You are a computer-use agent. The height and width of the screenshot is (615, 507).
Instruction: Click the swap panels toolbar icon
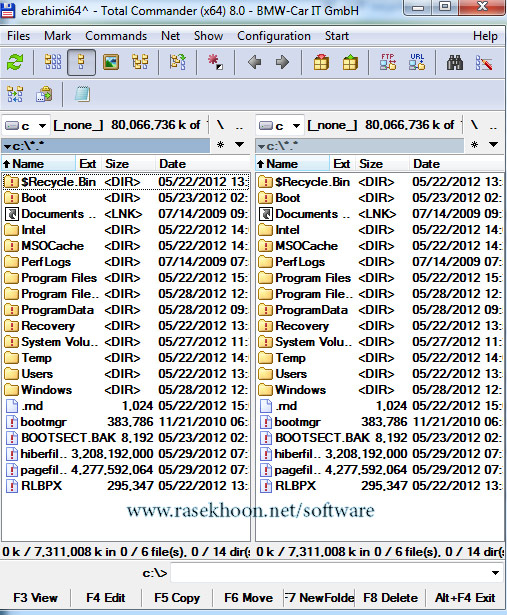(x=178, y=62)
